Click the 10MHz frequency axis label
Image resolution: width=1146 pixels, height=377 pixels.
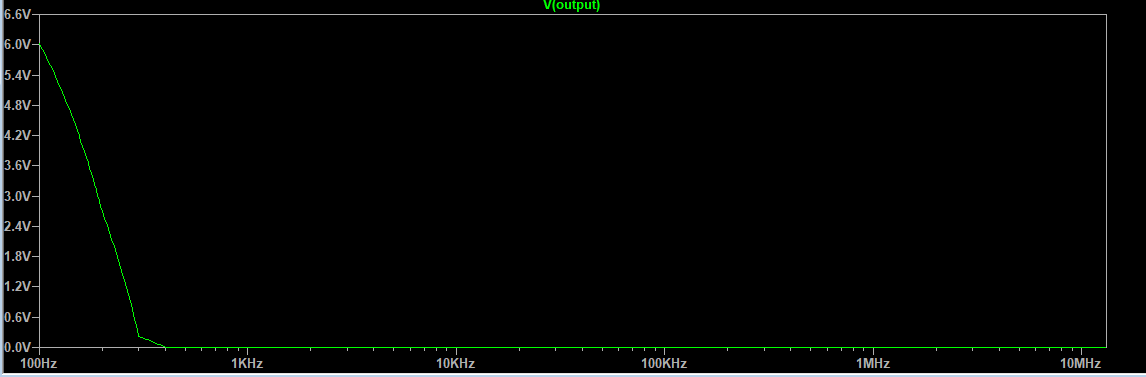[1081, 363]
